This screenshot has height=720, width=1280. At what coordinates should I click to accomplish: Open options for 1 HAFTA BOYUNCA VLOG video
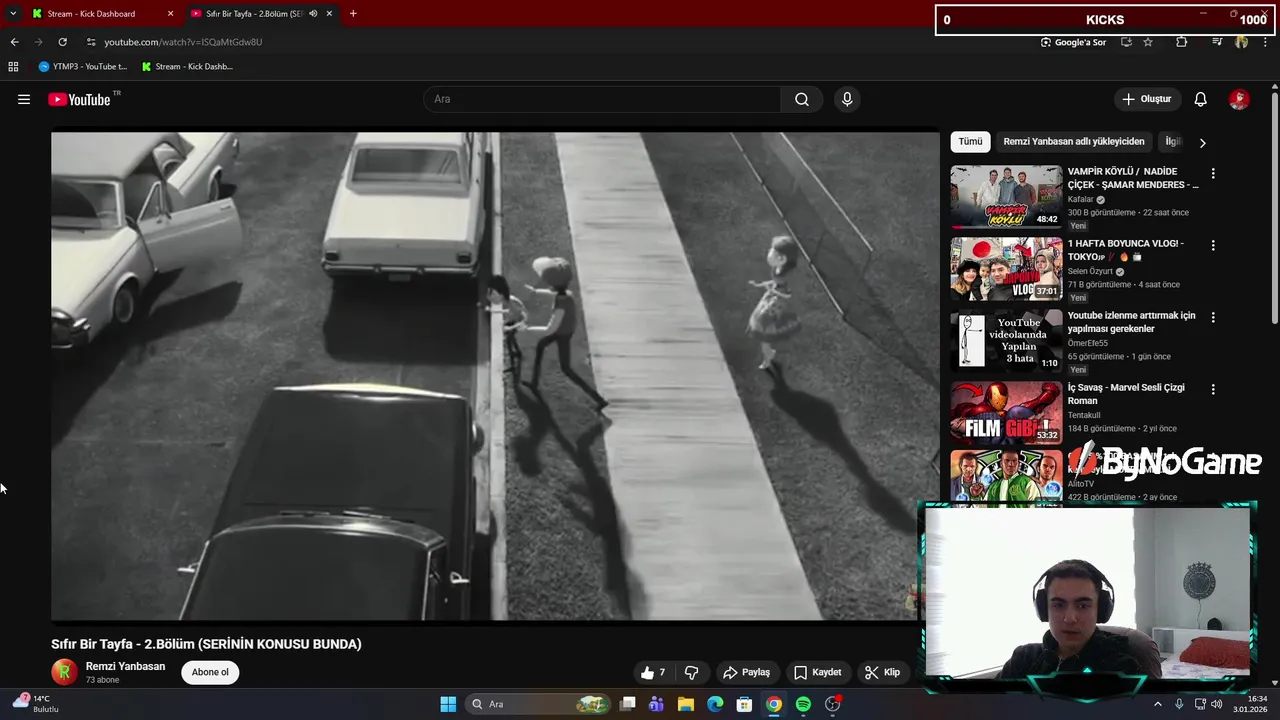pyautogui.click(x=1213, y=245)
